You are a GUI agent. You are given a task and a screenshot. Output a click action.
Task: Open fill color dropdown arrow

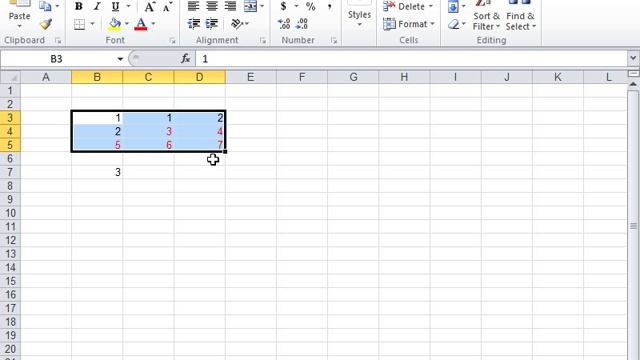[127, 24]
